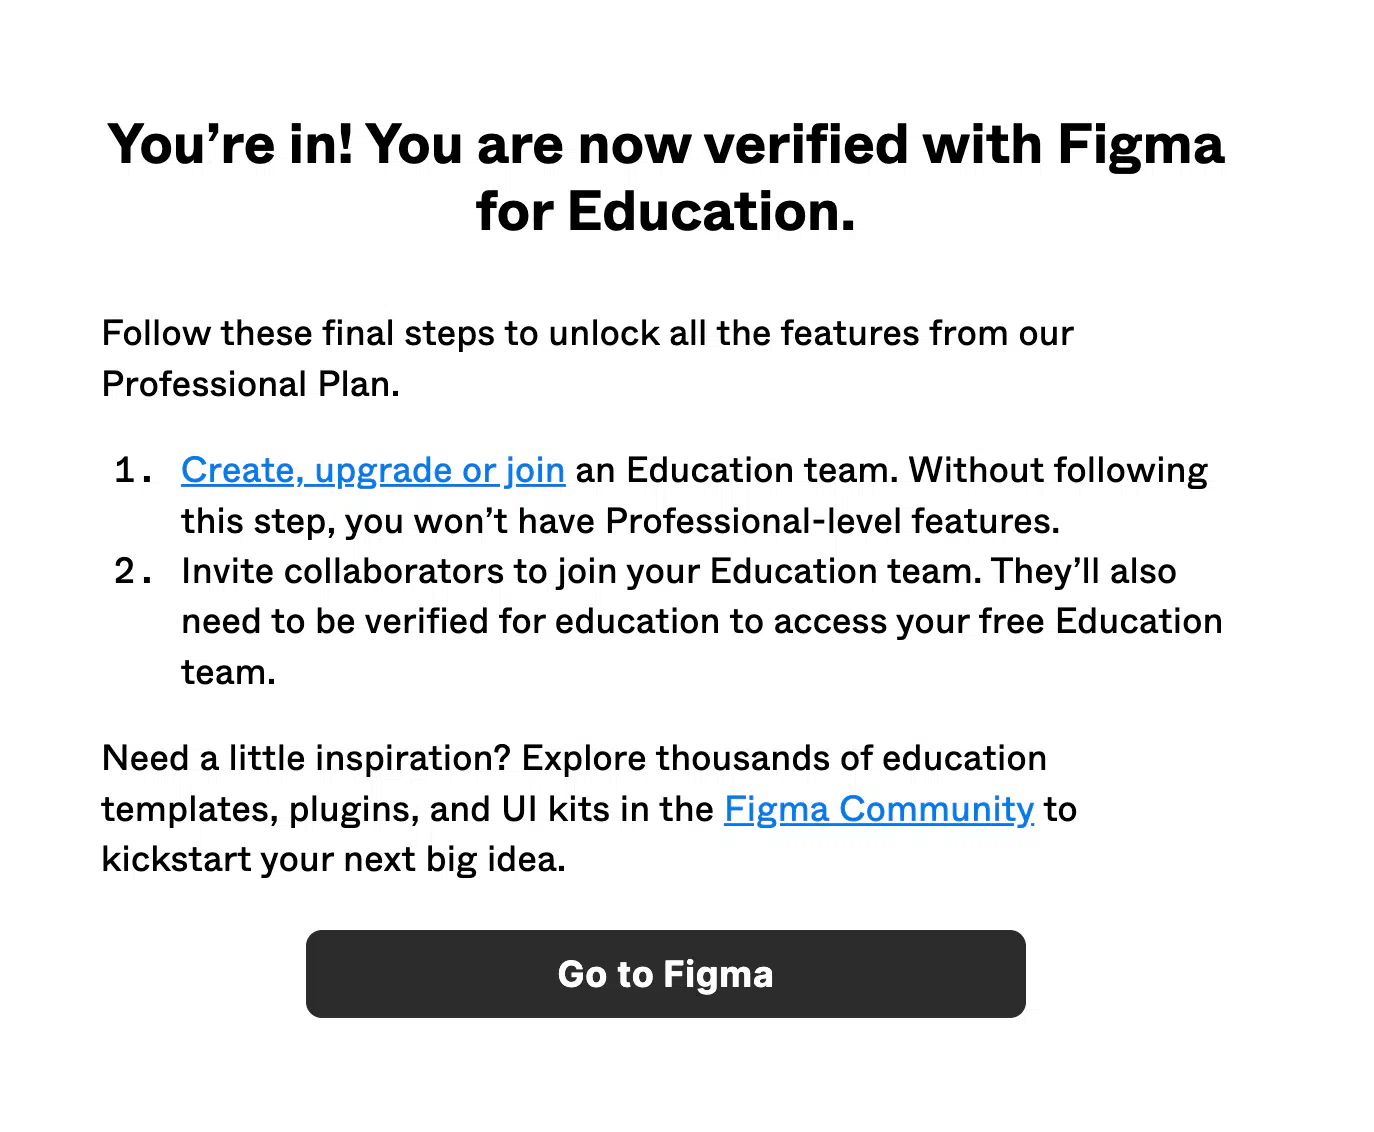Click the Go to Figma button
The height and width of the screenshot is (1132, 1374).
(x=666, y=974)
